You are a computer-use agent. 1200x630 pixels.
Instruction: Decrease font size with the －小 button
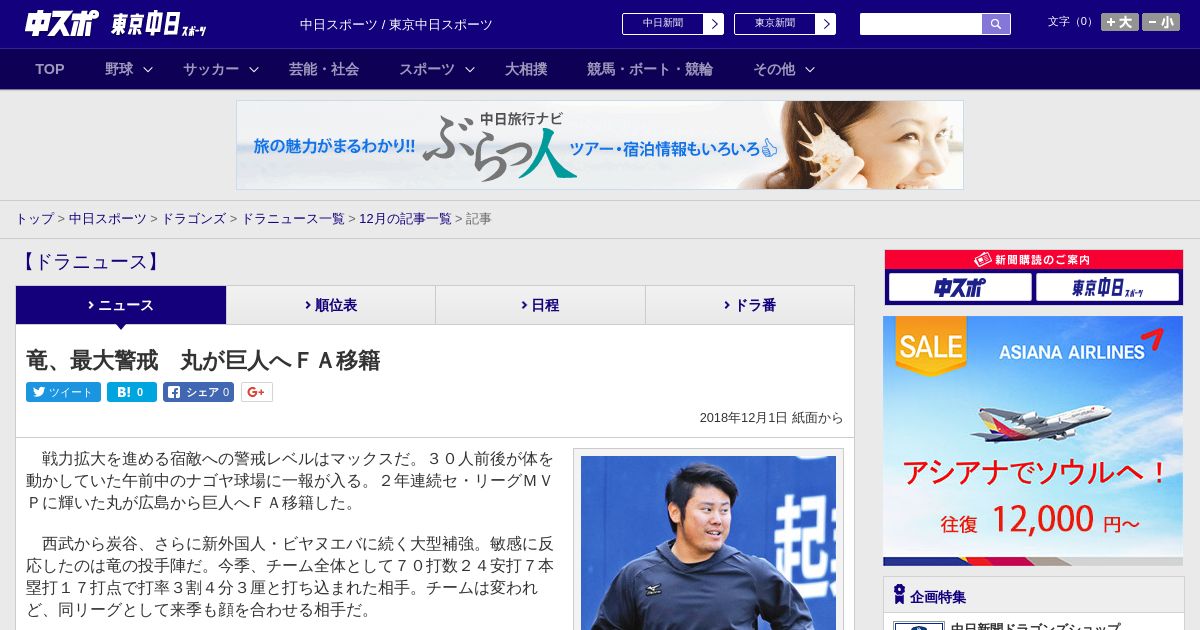[1161, 22]
